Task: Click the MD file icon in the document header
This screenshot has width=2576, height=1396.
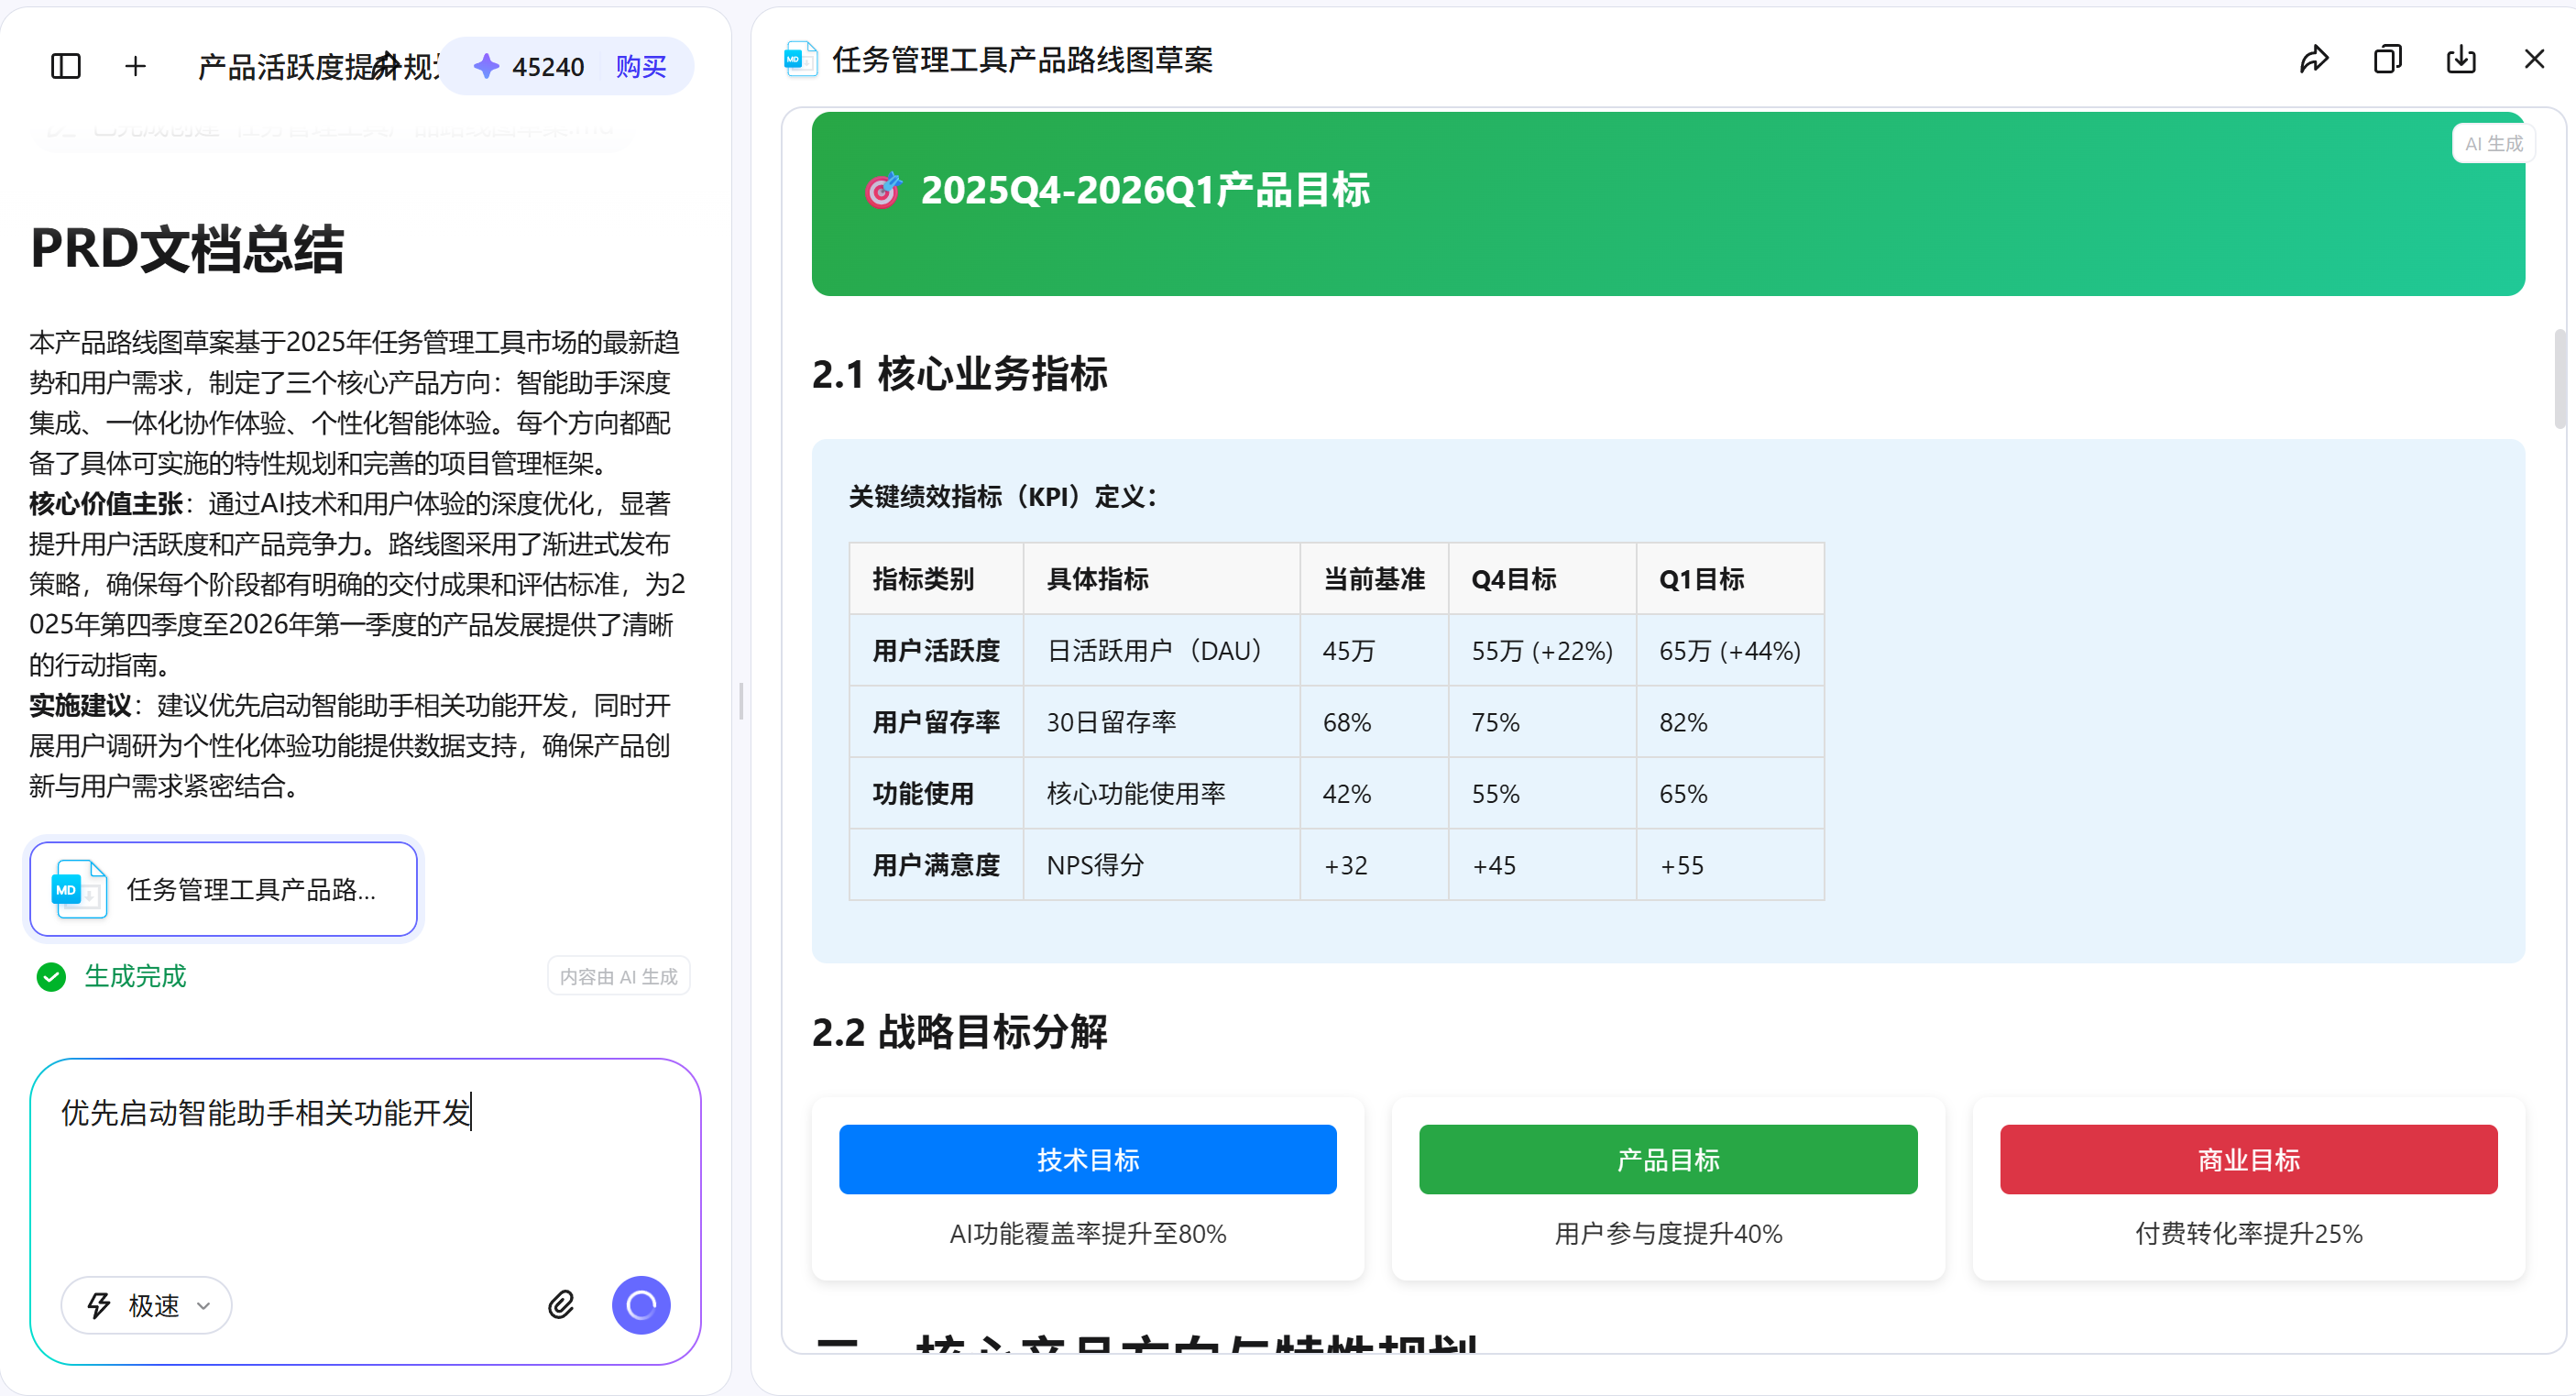Action: (799, 60)
